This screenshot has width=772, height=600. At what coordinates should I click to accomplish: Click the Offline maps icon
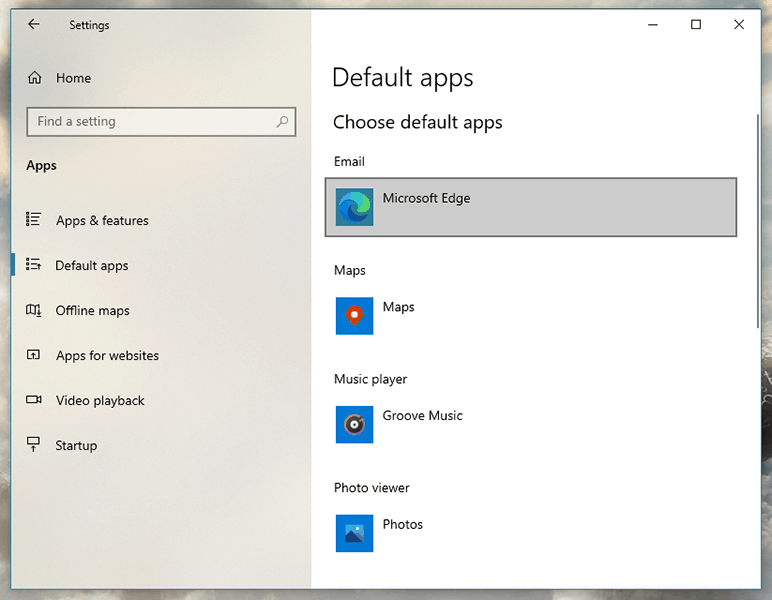33,310
